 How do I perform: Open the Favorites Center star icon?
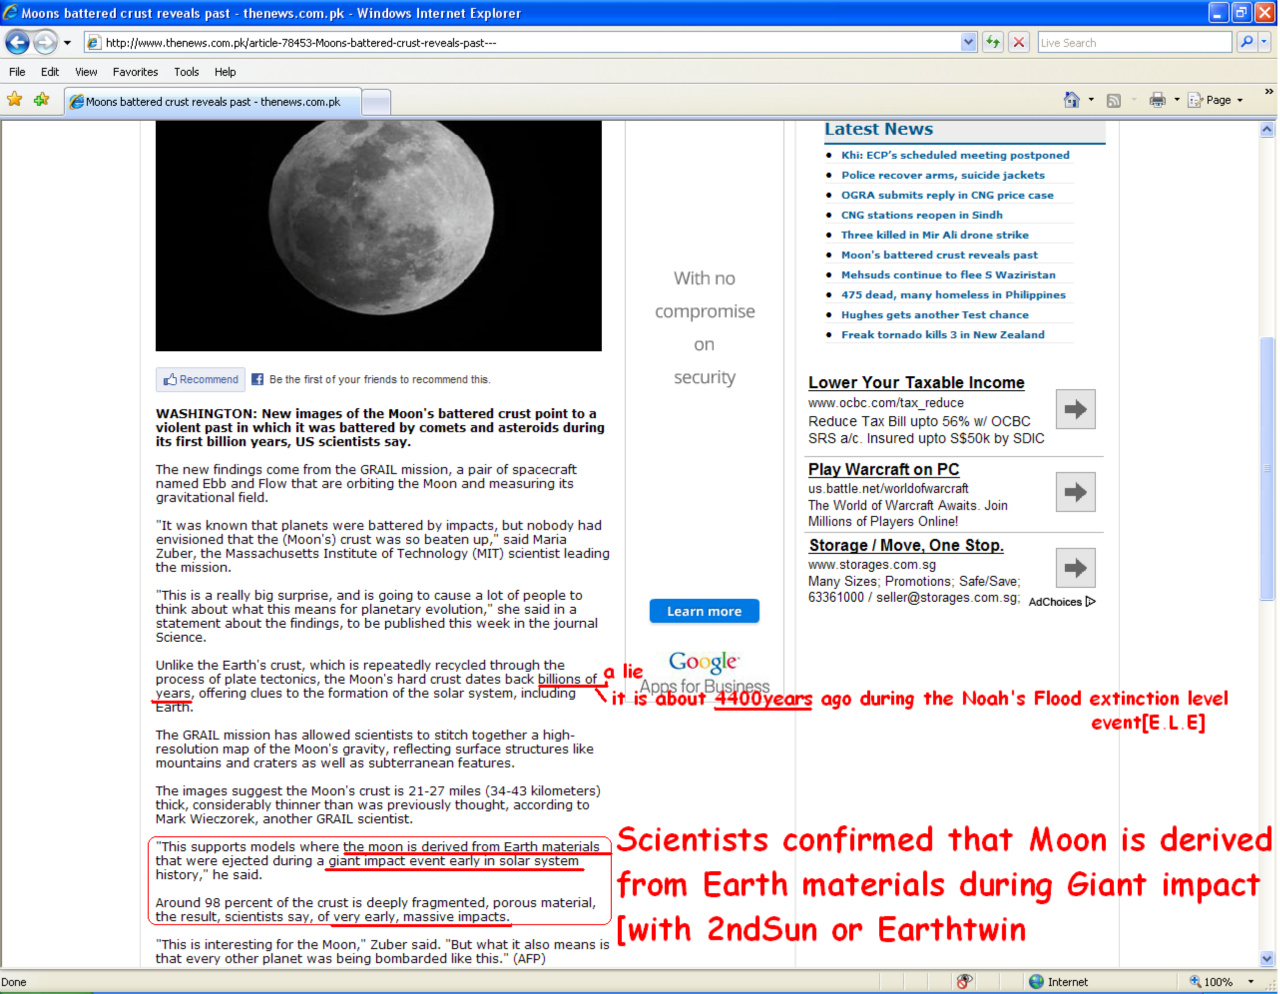(x=14, y=100)
